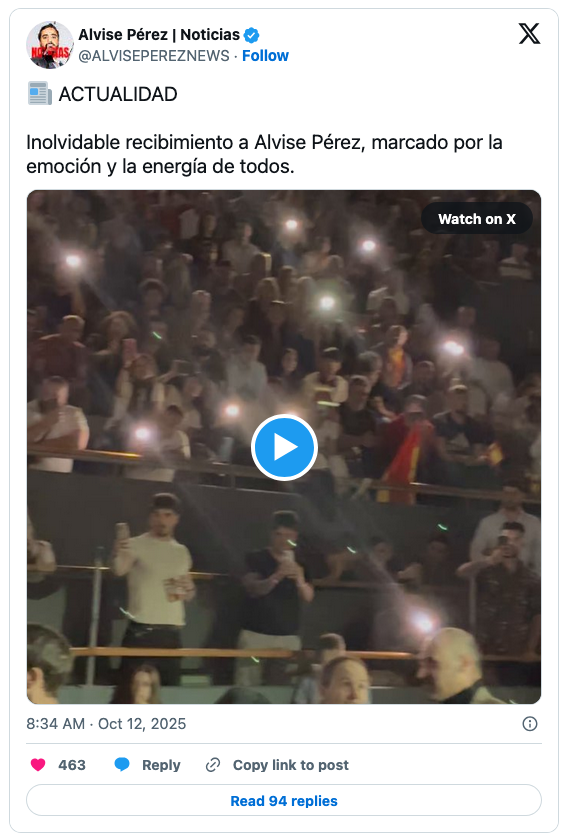Click the Copy link to post text
This screenshot has height=839, width=569.
click(x=291, y=765)
